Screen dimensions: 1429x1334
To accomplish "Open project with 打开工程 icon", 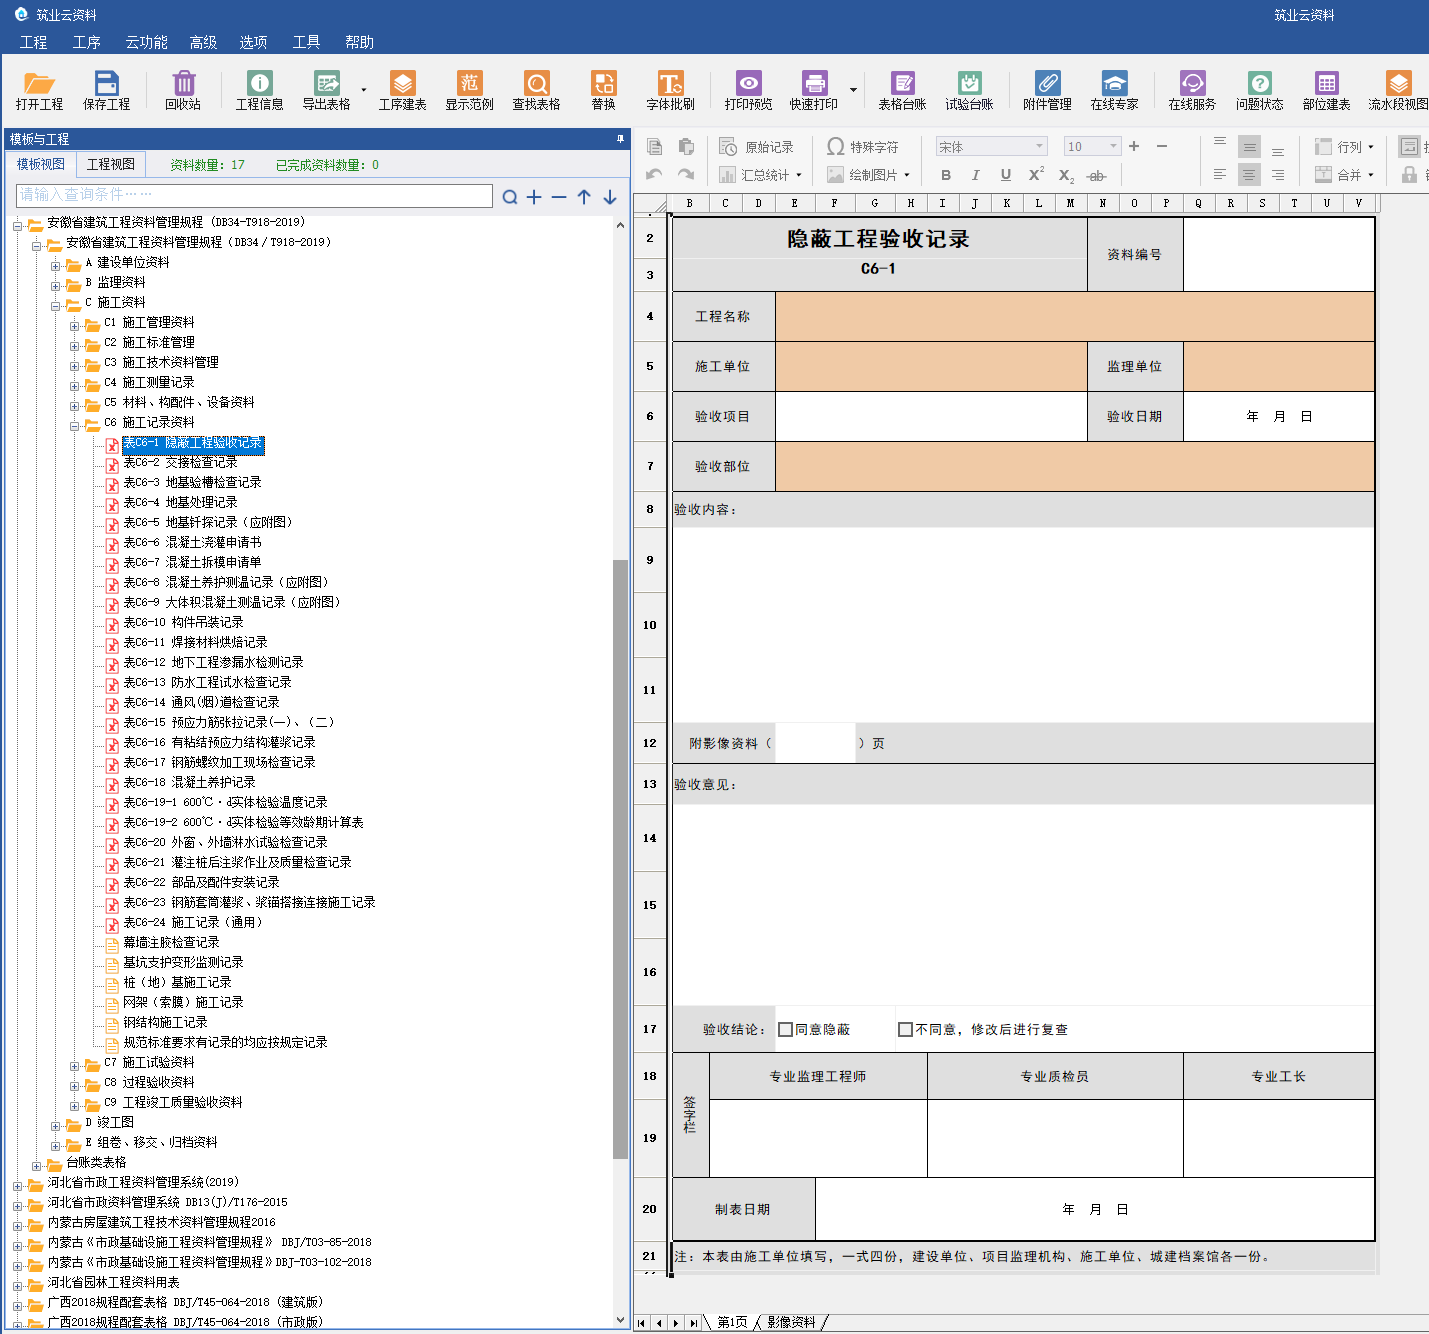I will [39, 90].
